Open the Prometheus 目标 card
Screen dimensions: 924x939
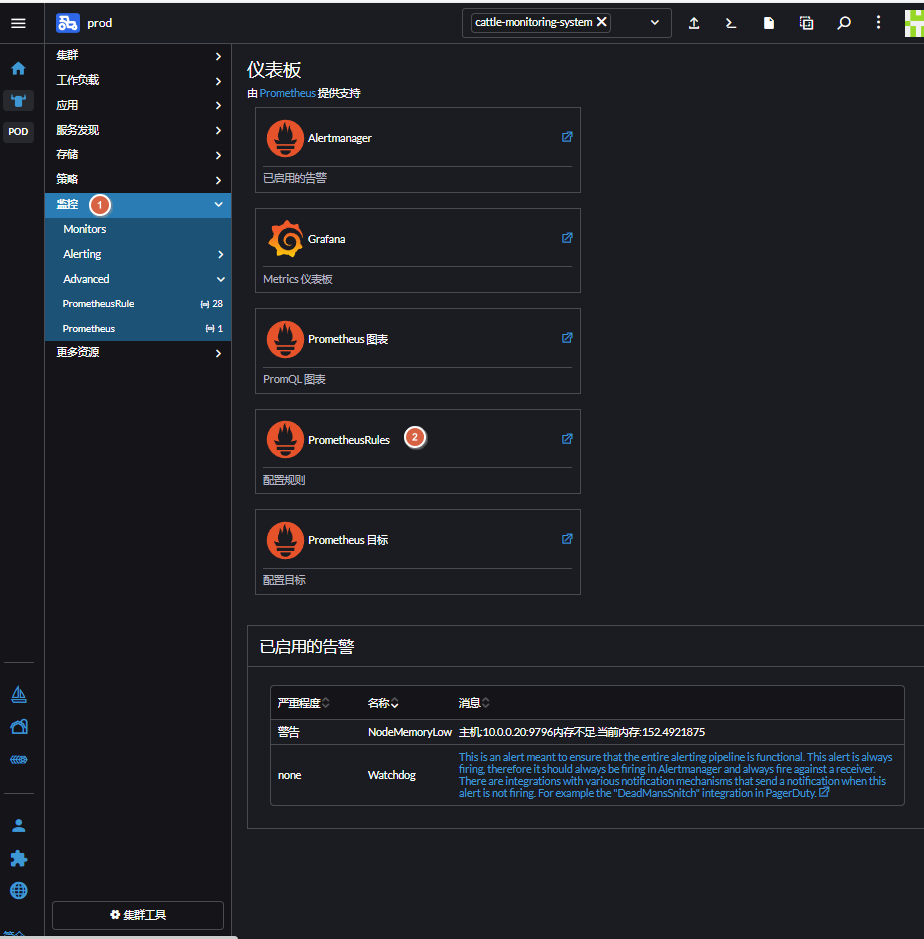417,552
